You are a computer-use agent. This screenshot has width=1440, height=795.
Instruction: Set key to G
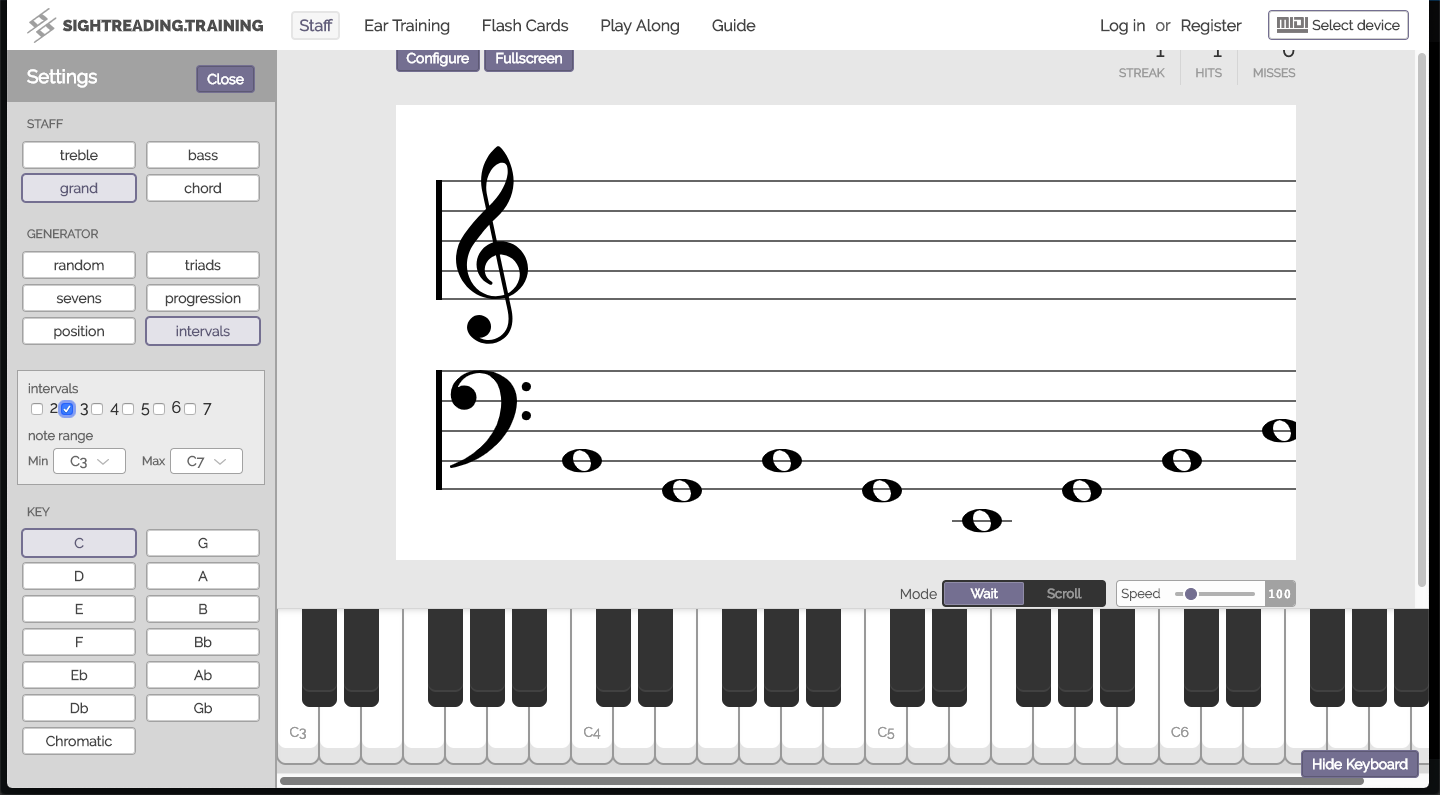coord(203,543)
